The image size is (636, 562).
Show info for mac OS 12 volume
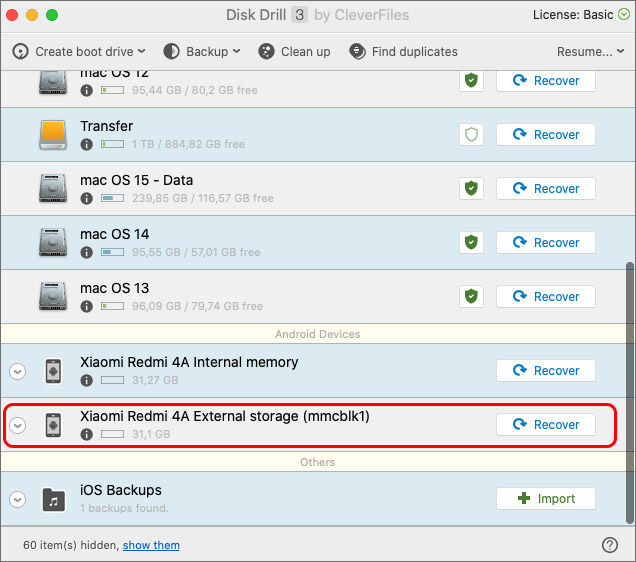coord(86,90)
